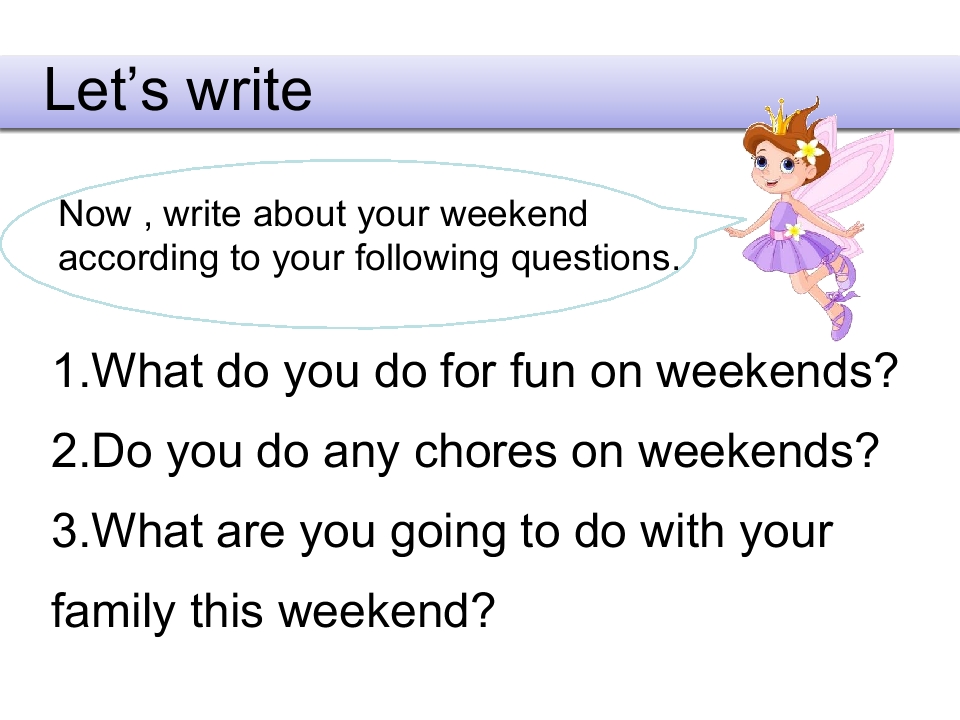Click the yellow flower in the fairy's hair

click(x=810, y=150)
